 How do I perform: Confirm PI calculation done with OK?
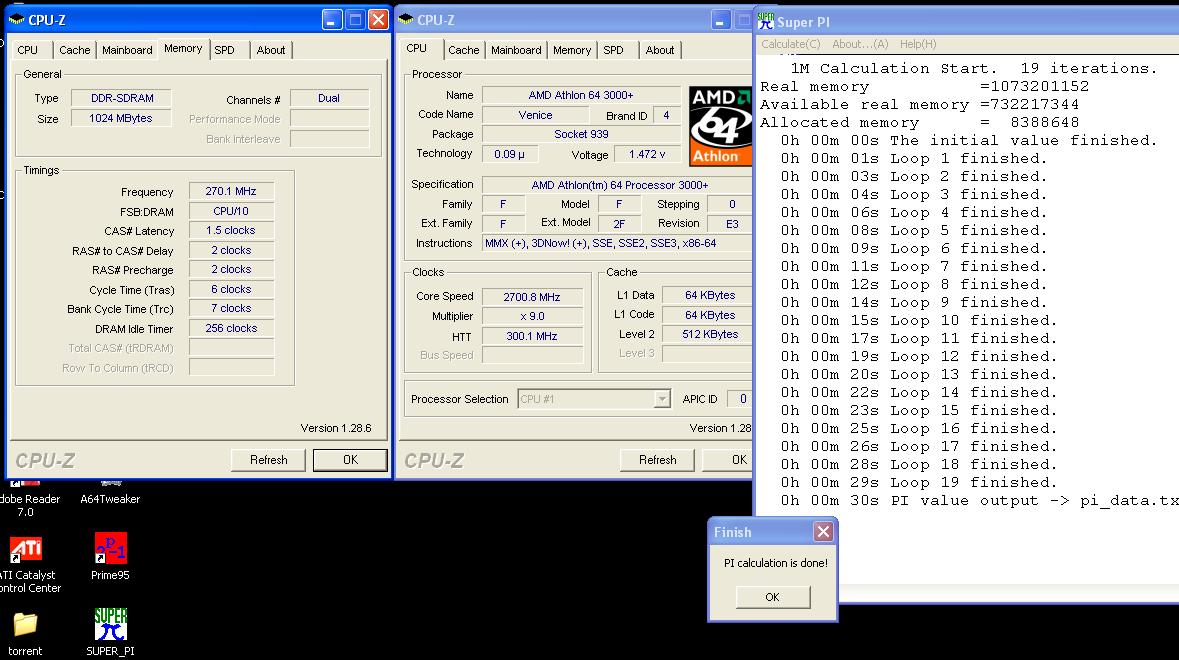coord(772,597)
